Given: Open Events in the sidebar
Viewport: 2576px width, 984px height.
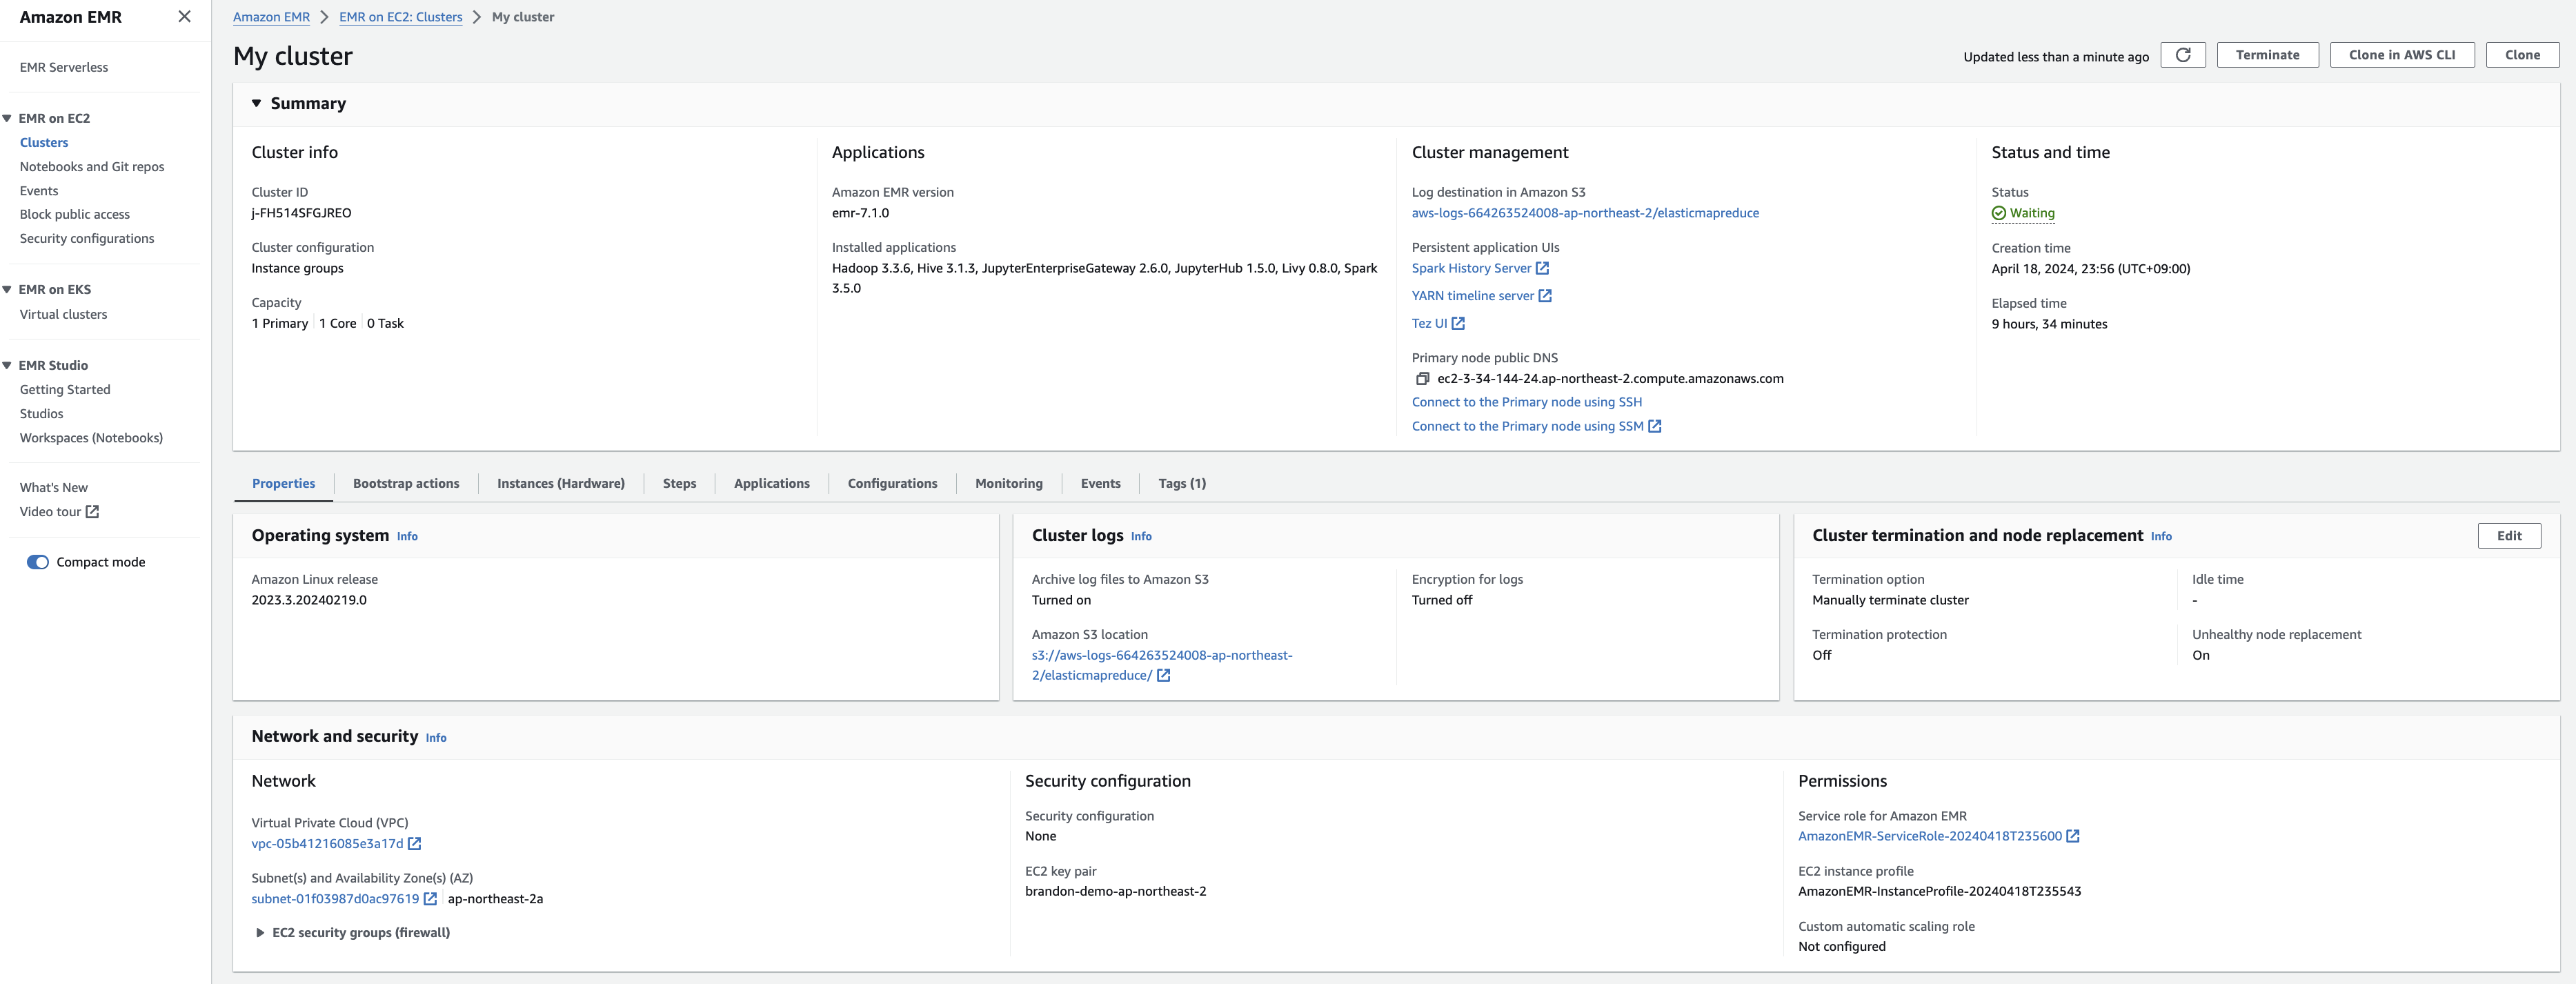Looking at the screenshot, I should [x=39, y=190].
